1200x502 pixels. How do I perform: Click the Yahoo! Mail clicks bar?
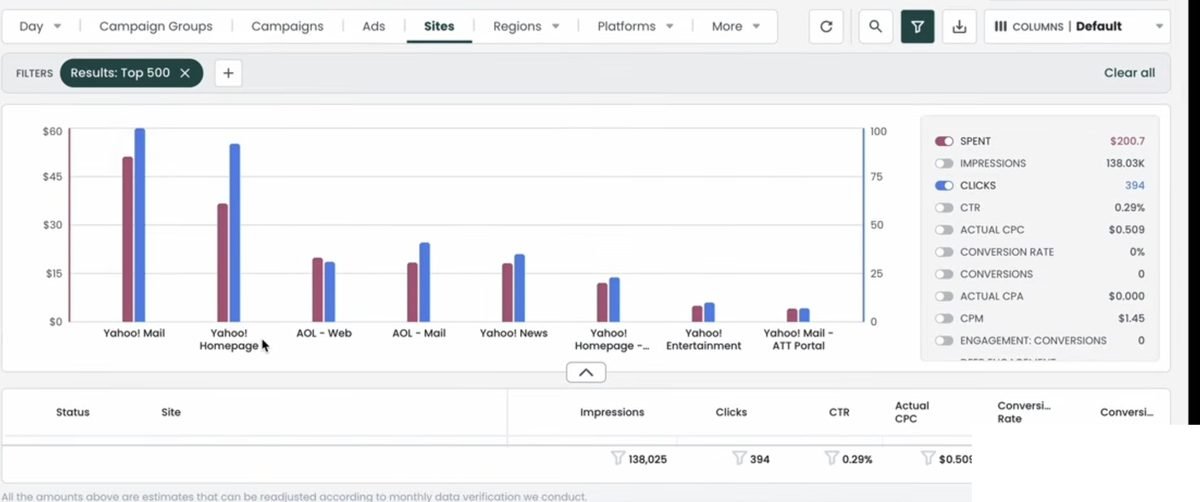pyautogui.click(x=140, y=225)
